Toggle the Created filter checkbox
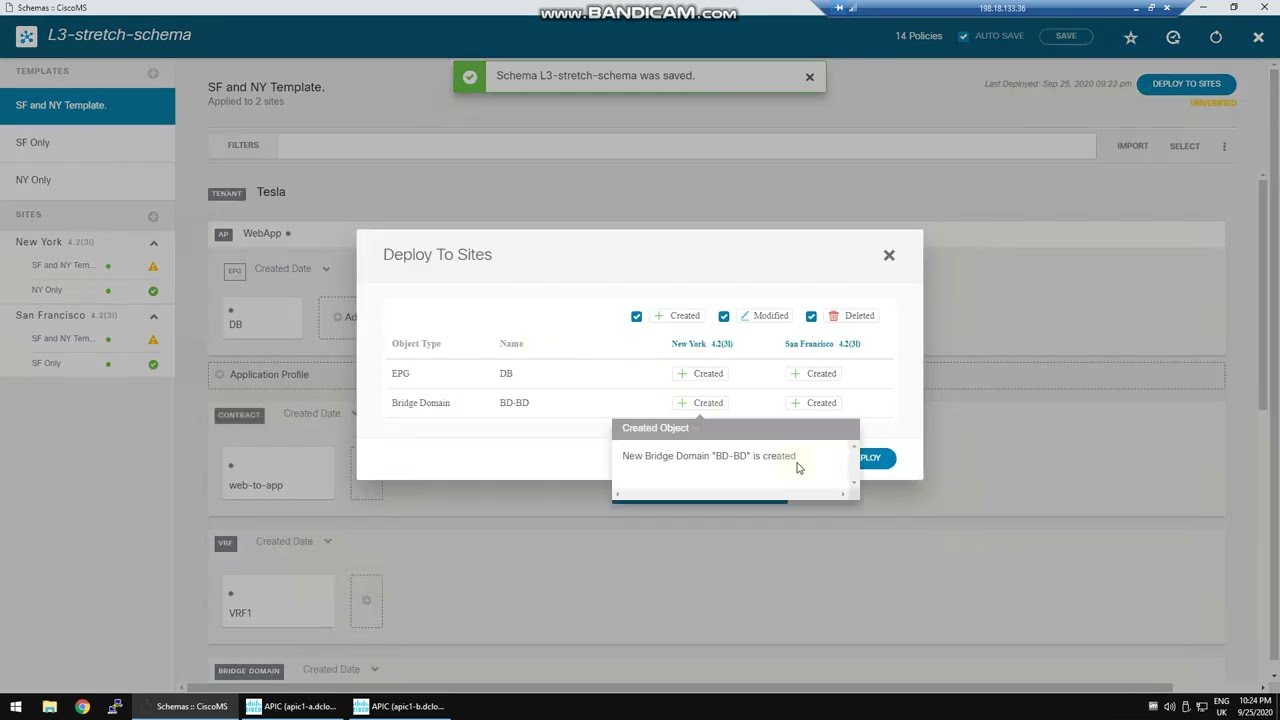Screen dimensions: 1280x720 pos(636,316)
